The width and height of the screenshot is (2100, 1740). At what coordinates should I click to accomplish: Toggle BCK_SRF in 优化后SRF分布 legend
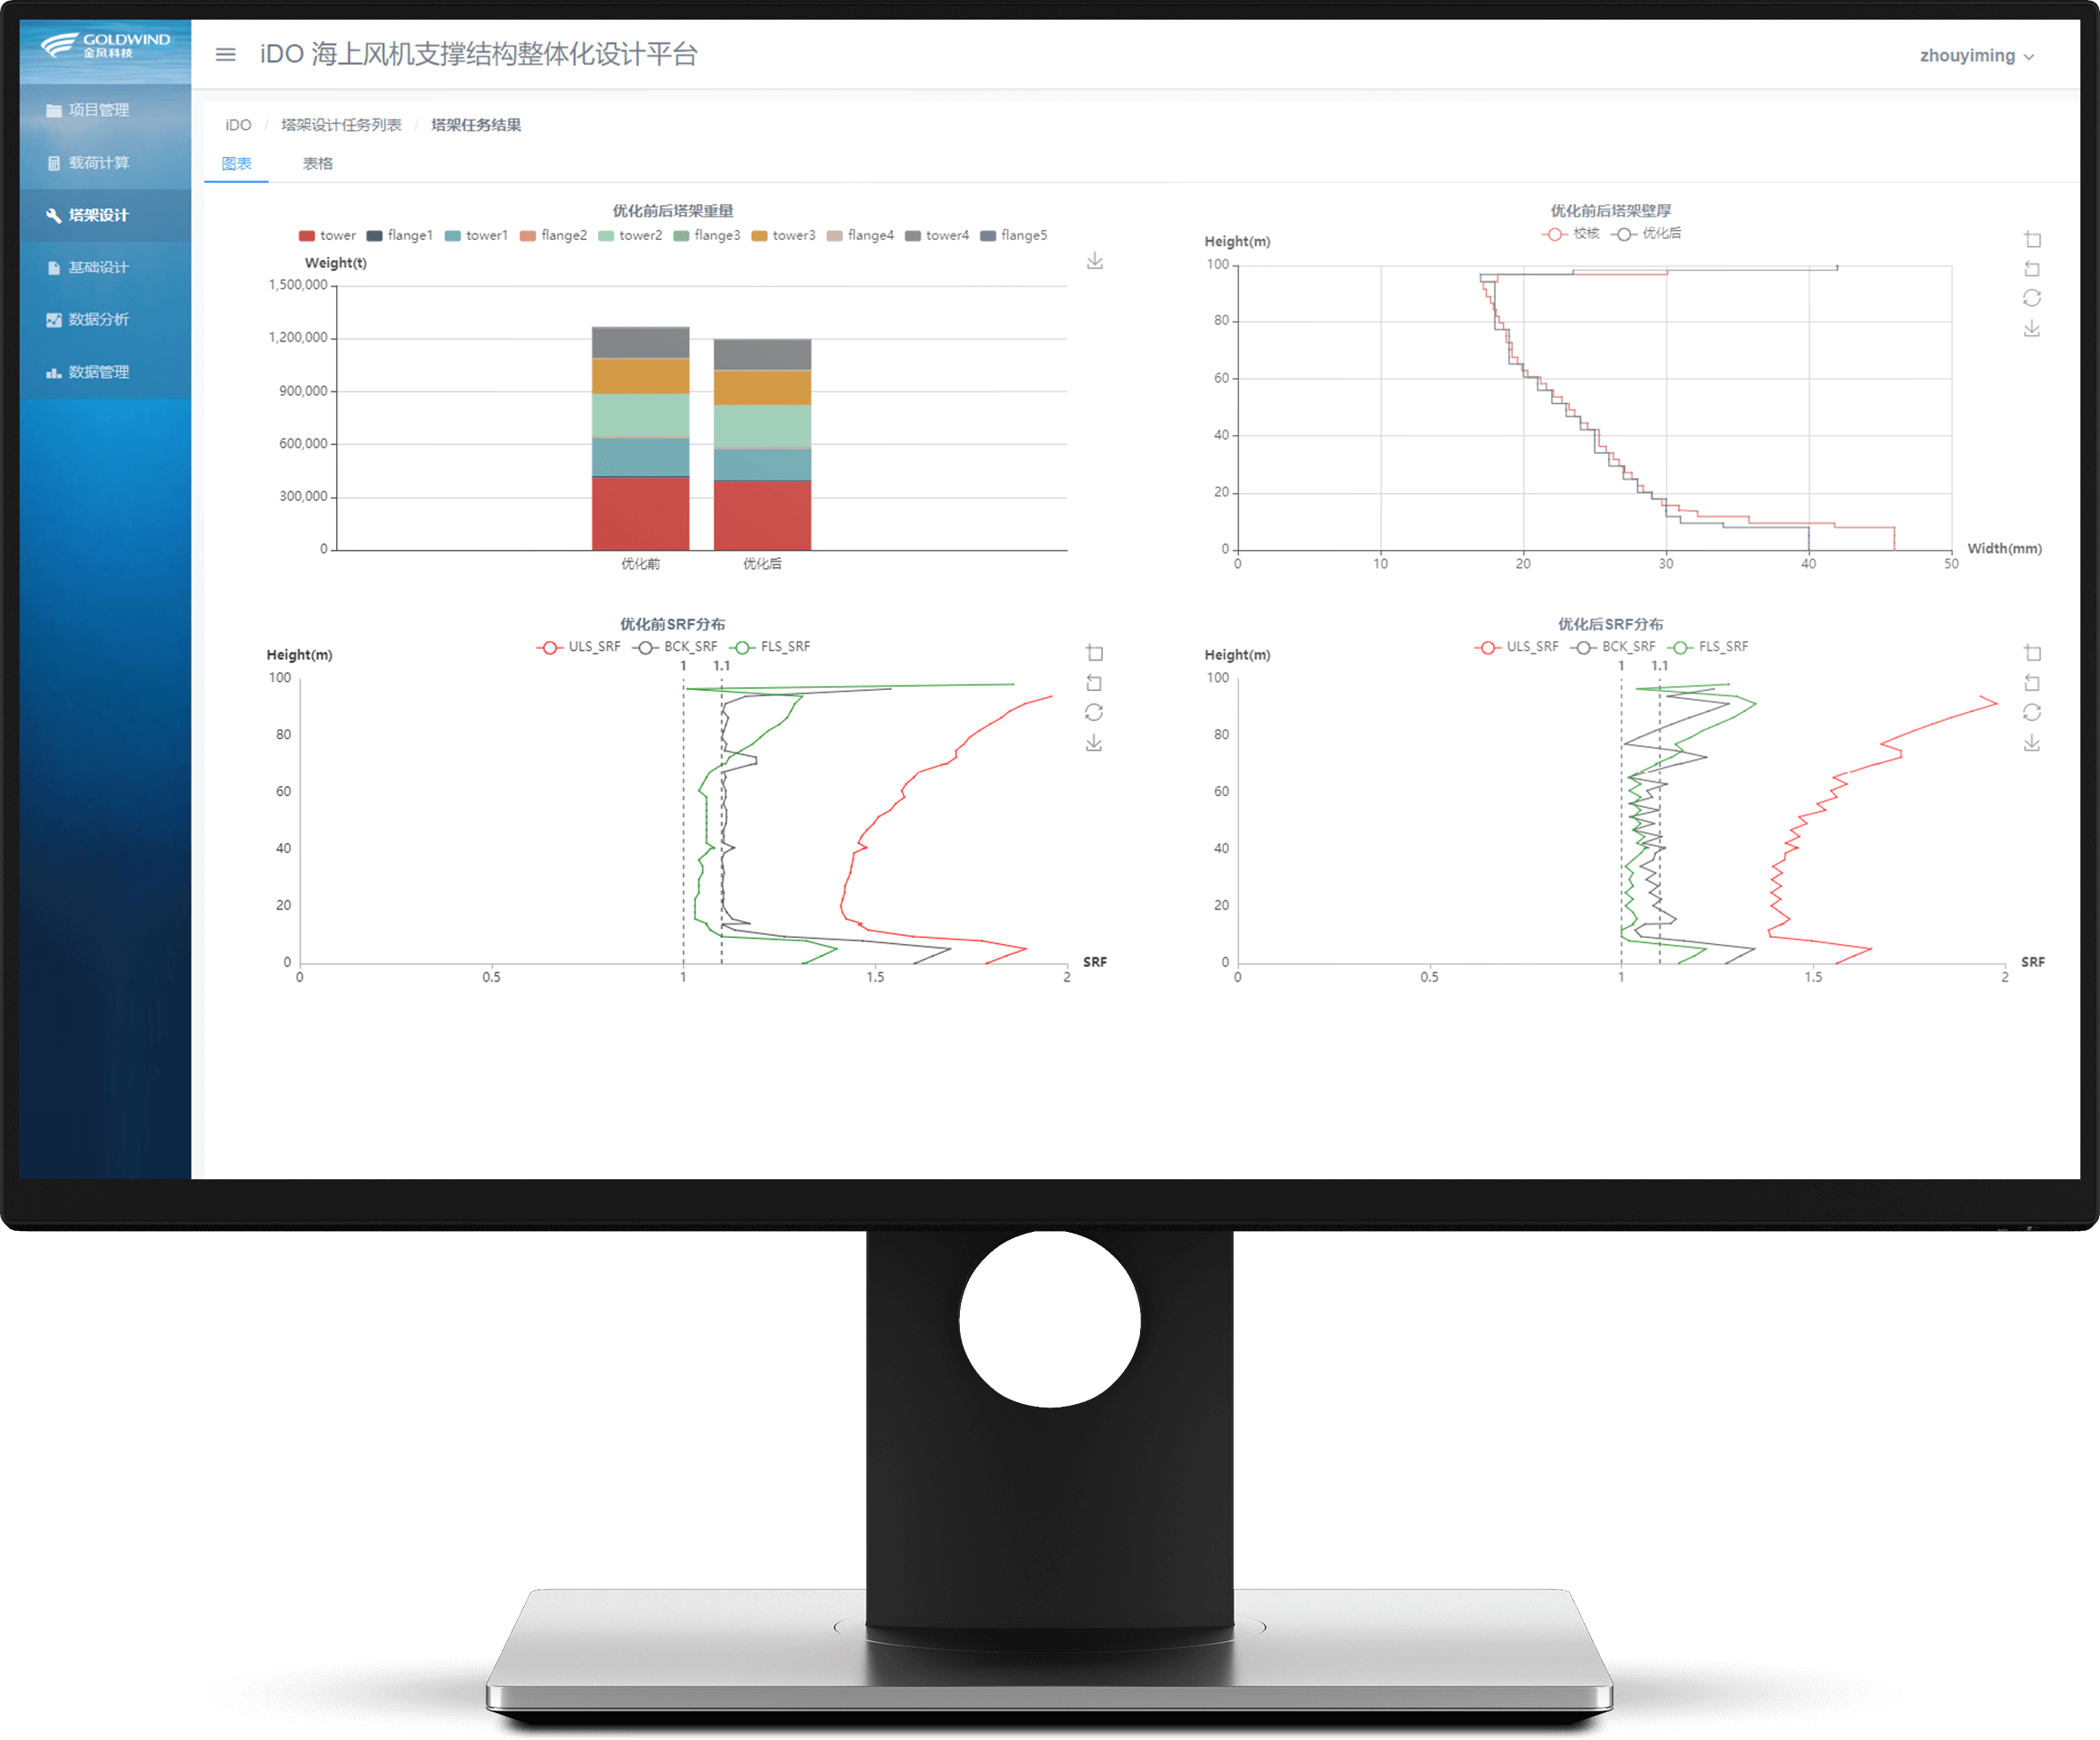(1613, 648)
